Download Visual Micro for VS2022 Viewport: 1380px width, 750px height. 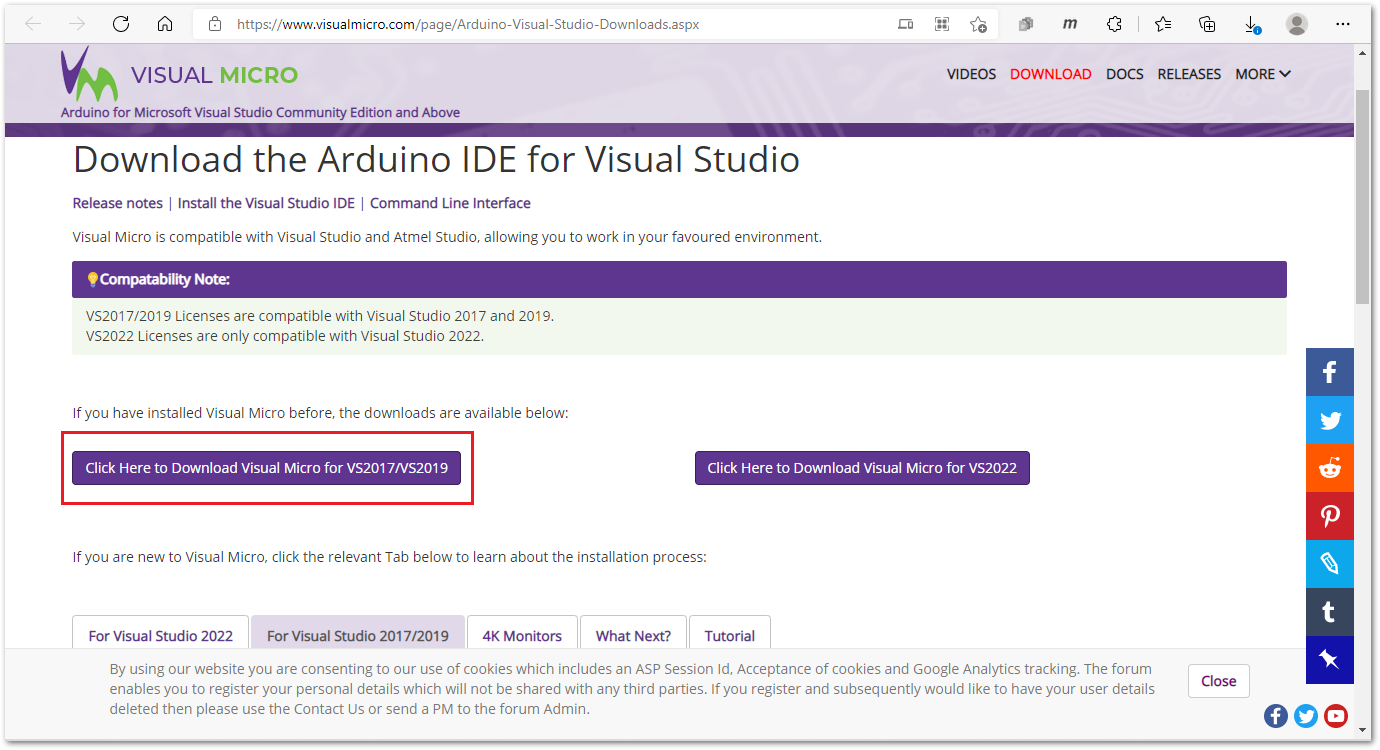click(862, 468)
